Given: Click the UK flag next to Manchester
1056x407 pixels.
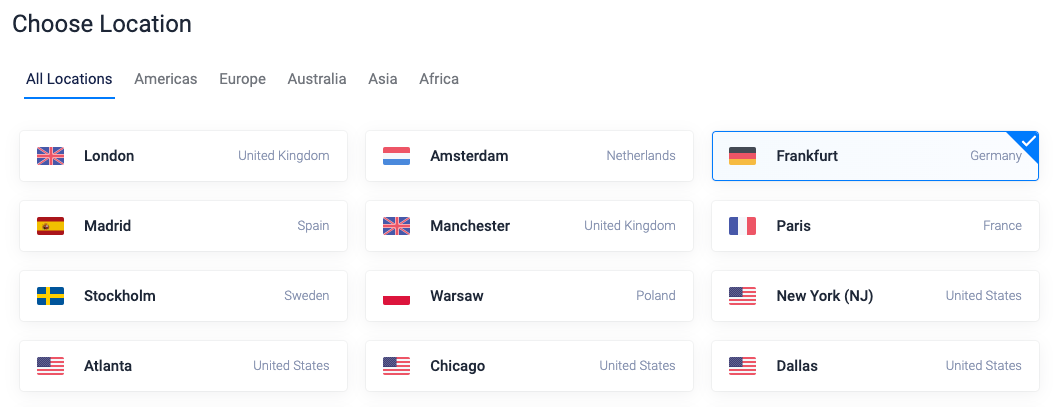Looking at the screenshot, I should (396, 226).
